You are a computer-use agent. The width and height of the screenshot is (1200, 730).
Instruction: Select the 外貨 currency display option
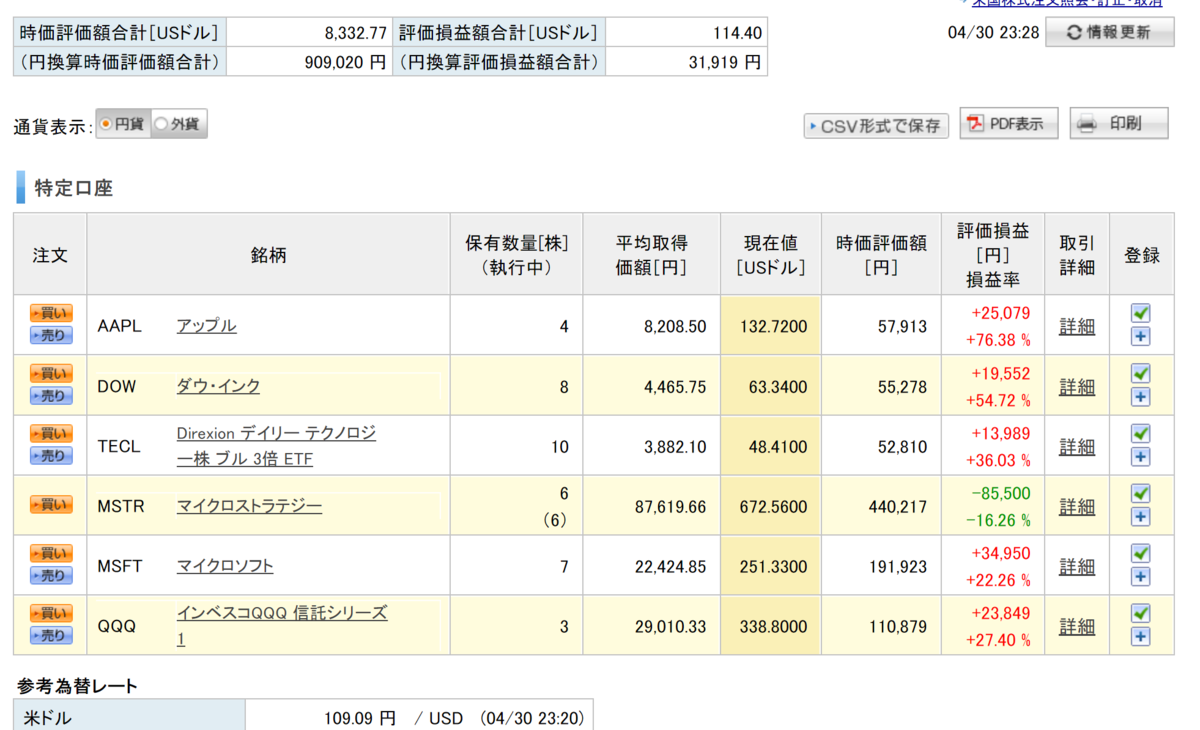pyautogui.click(x=178, y=124)
